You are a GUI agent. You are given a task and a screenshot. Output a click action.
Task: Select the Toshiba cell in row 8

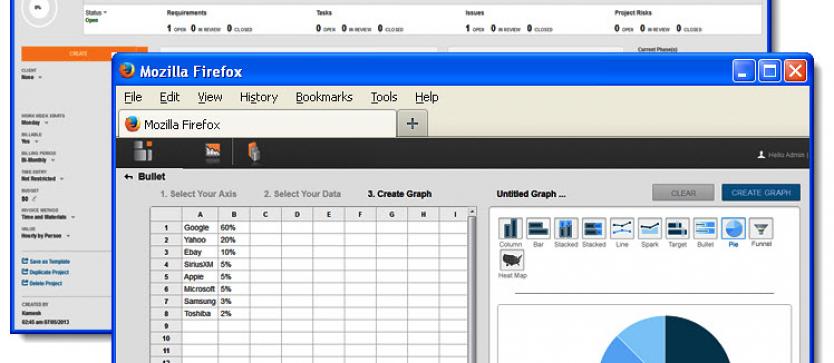point(200,314)
